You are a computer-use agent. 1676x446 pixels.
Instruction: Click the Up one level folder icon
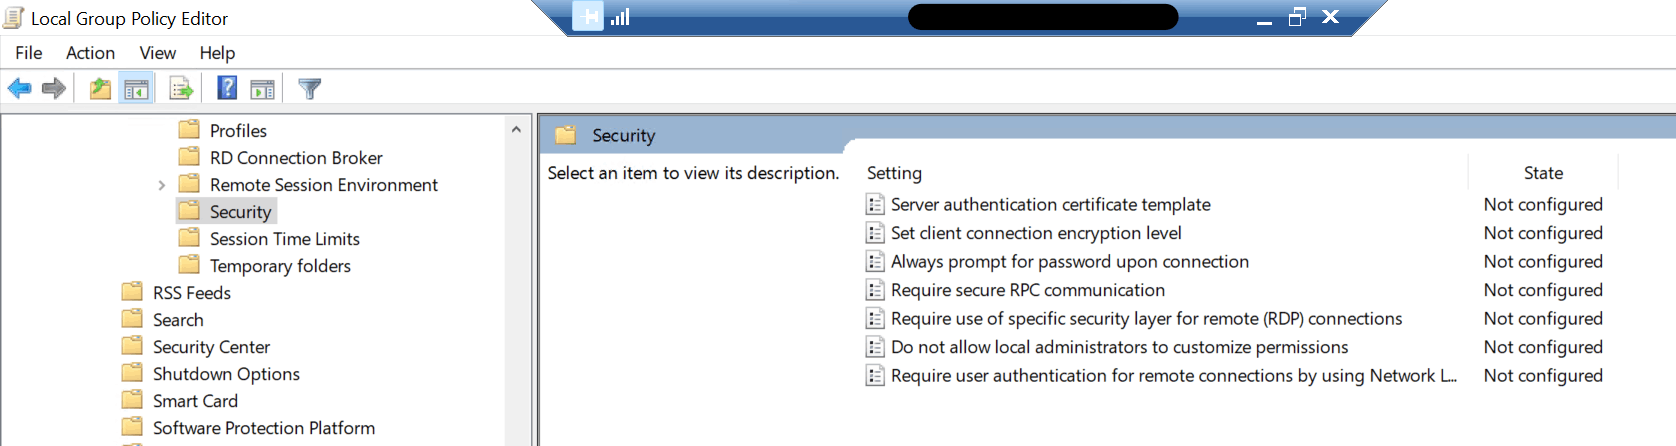100,89
